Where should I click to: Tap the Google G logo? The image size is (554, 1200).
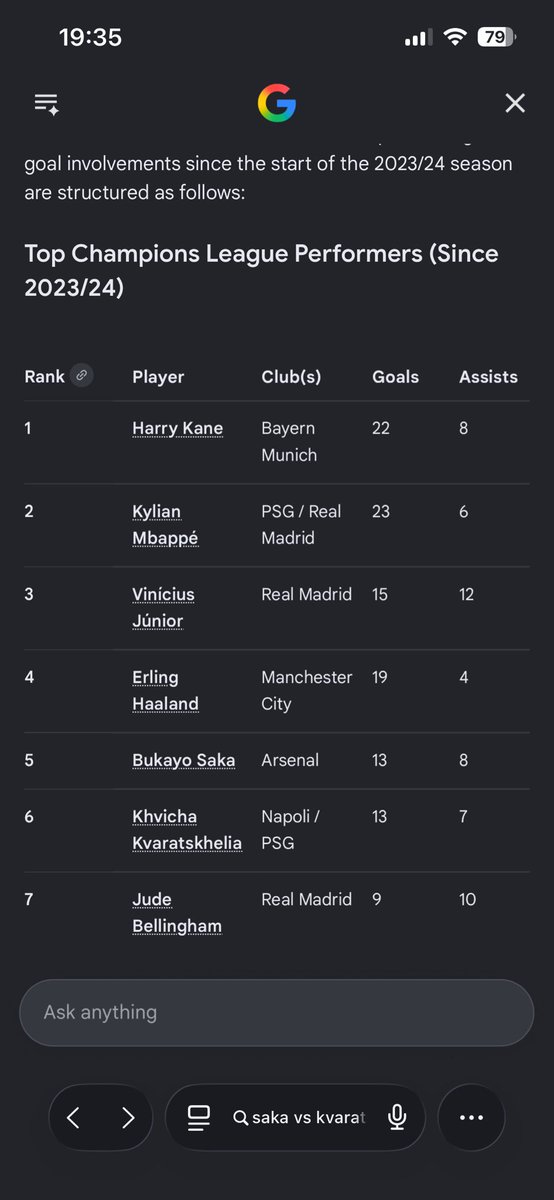coord(277,103)
